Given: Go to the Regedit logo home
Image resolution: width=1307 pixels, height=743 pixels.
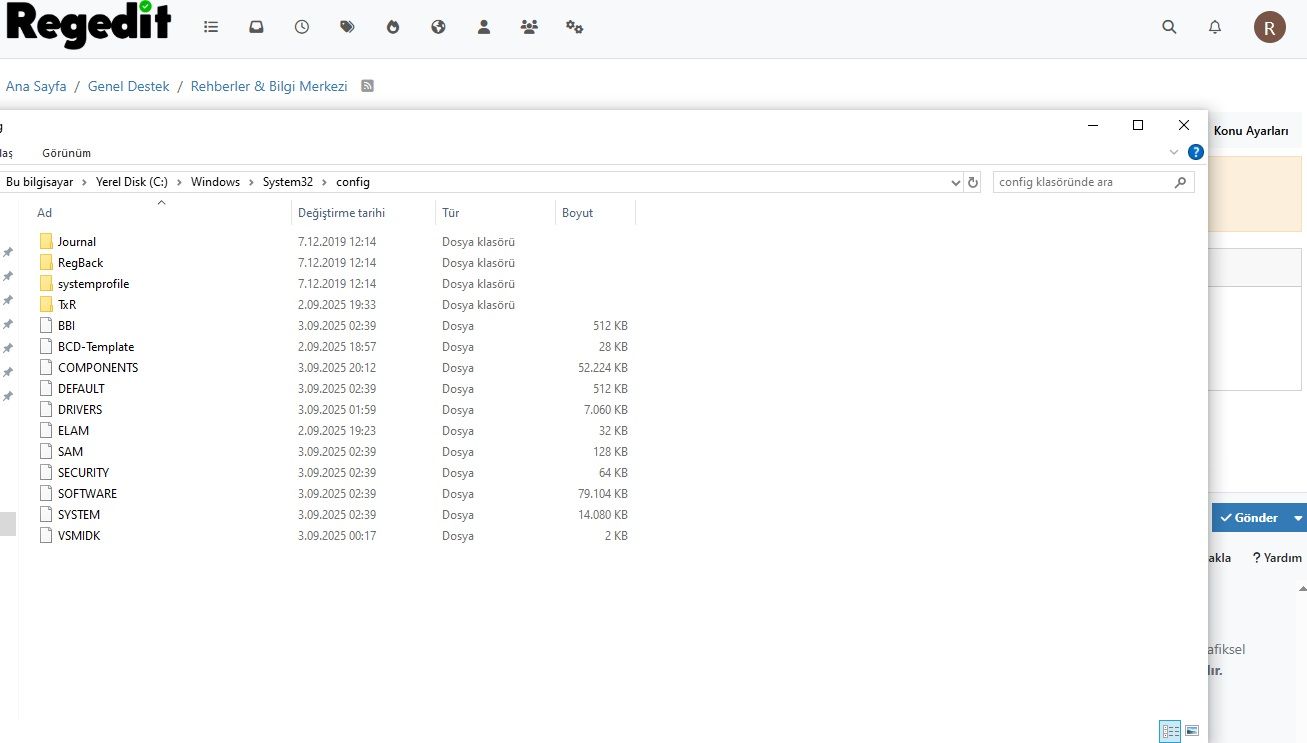Looking at the screenshot, I should pyautogui.click(x=88, y=26).
